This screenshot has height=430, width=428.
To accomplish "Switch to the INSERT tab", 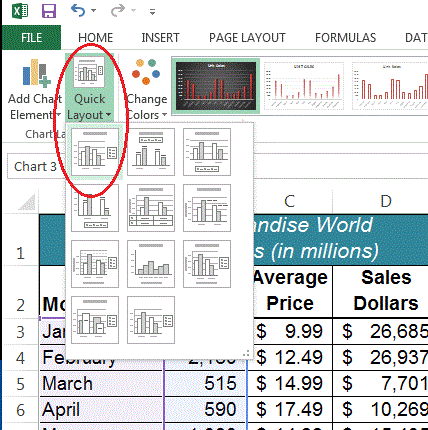I will point(161,38).
